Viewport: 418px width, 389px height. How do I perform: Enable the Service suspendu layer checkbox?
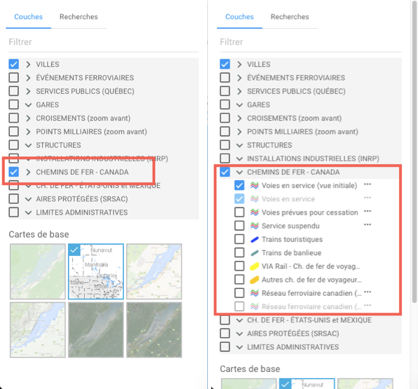(x=239, y=226)
